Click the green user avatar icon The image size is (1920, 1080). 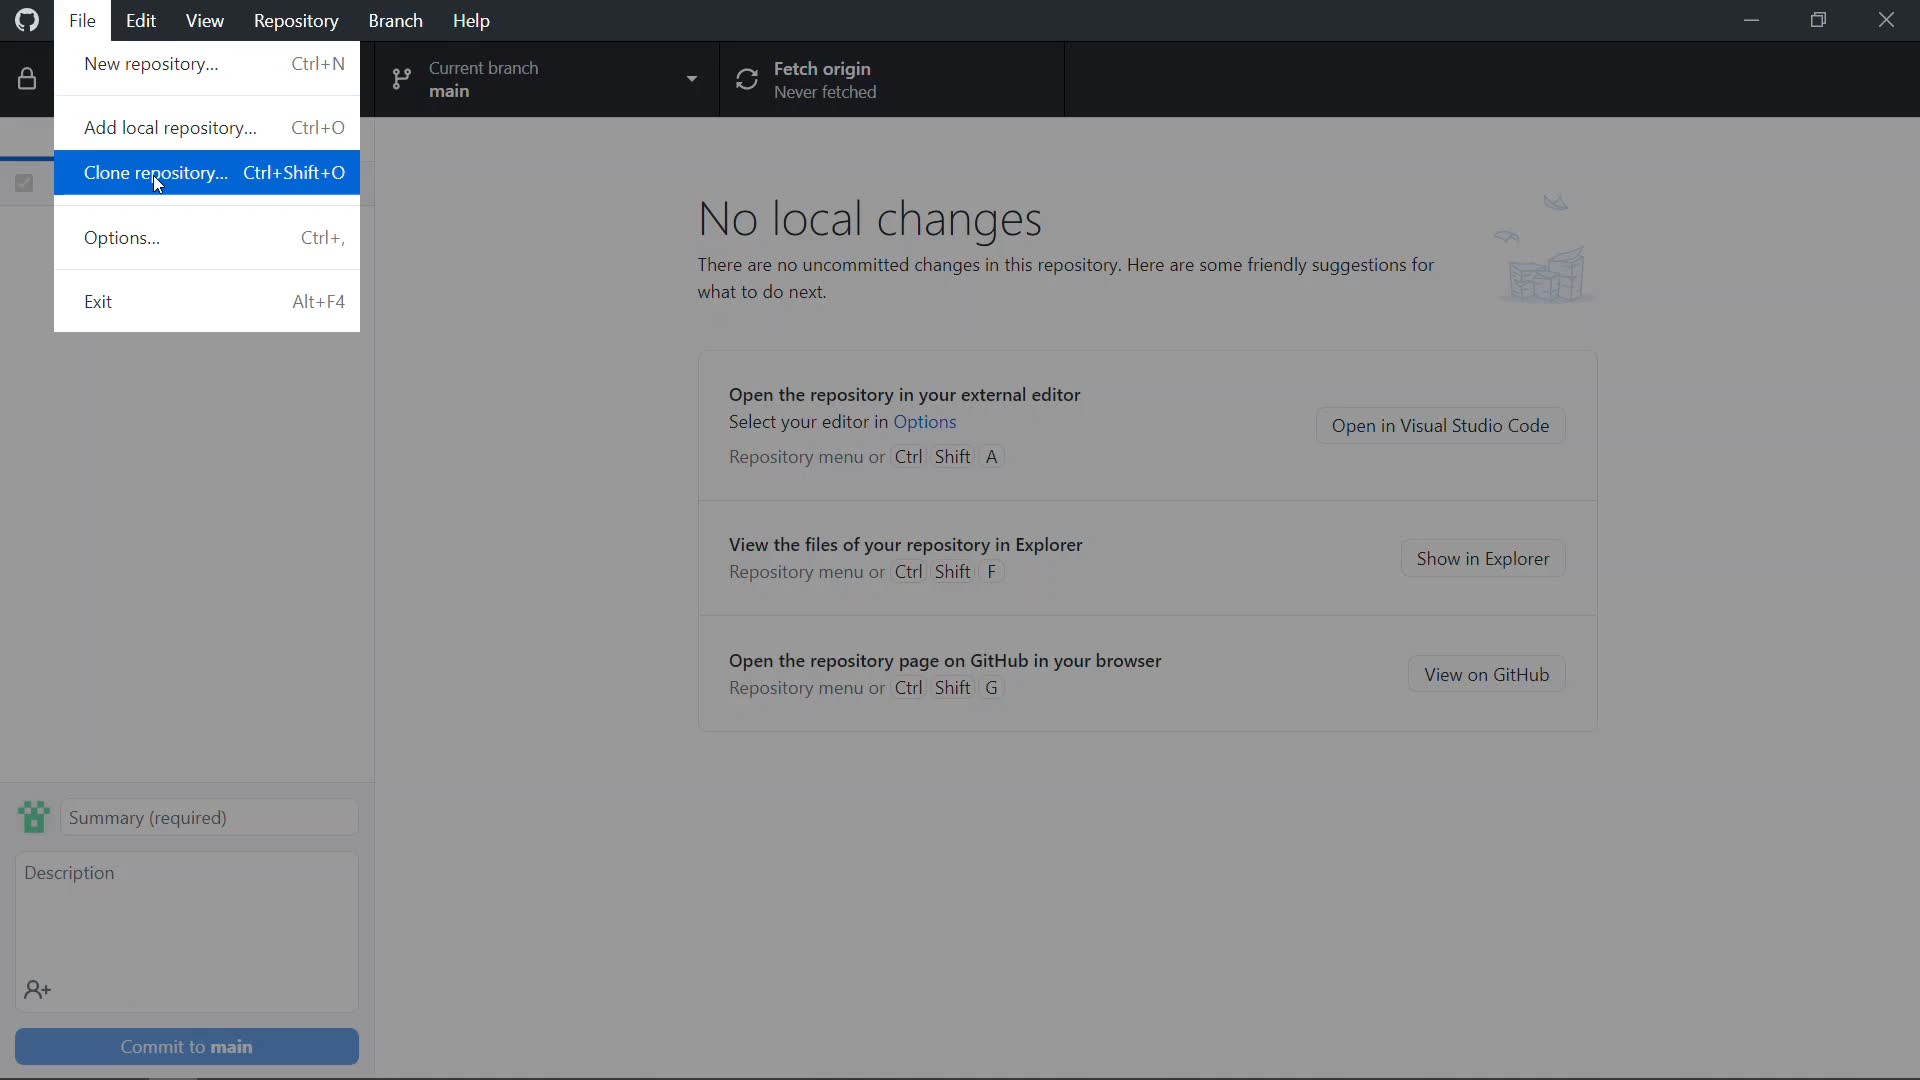click(34, 817)
